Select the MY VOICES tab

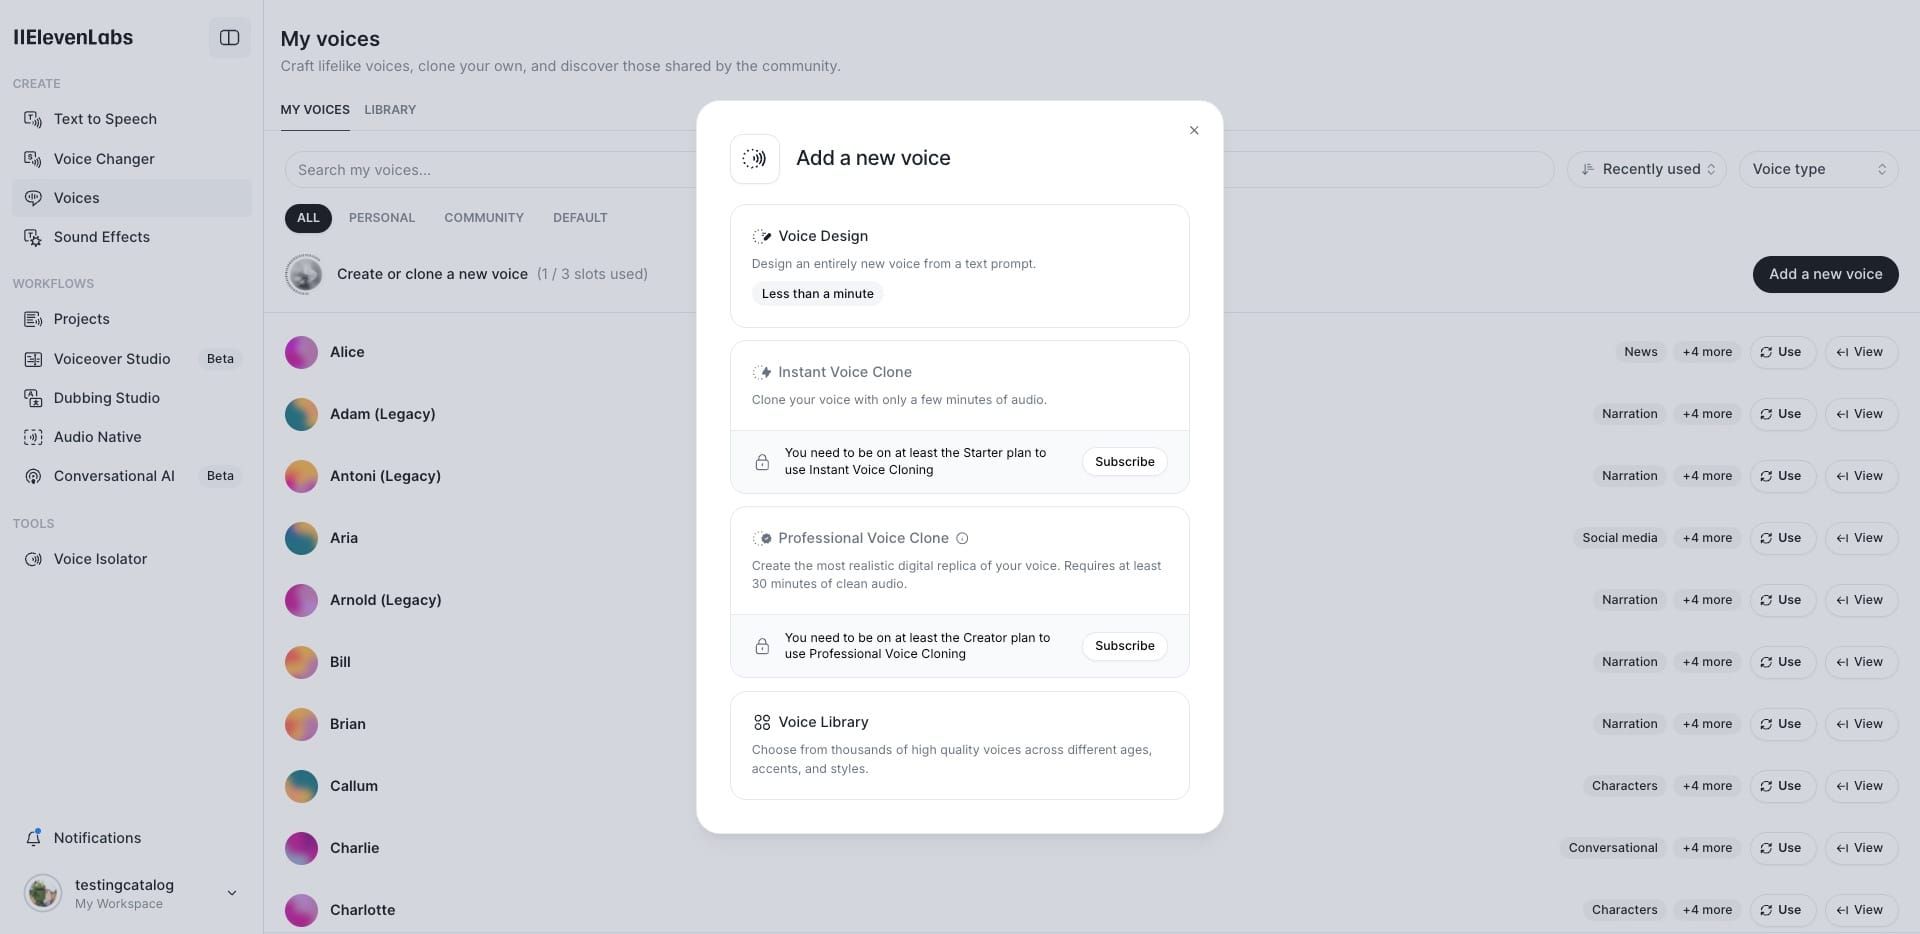(315, 110)
